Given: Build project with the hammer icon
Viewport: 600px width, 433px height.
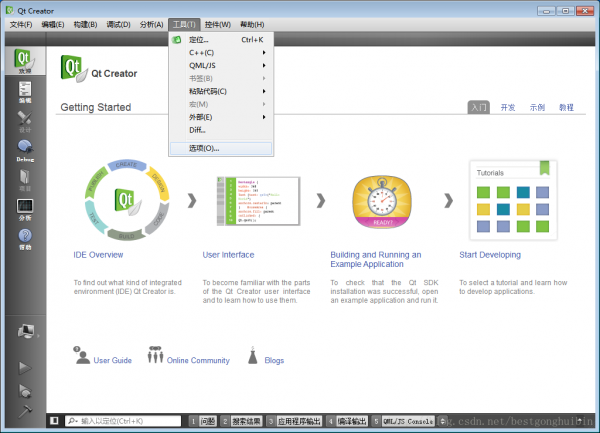Looking at the screenshot, I should coord(25,411).
